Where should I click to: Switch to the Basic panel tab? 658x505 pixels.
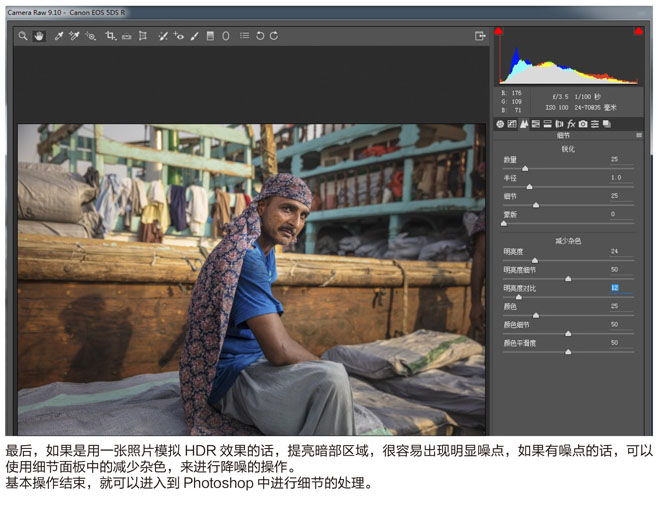(x=500, y=124)
